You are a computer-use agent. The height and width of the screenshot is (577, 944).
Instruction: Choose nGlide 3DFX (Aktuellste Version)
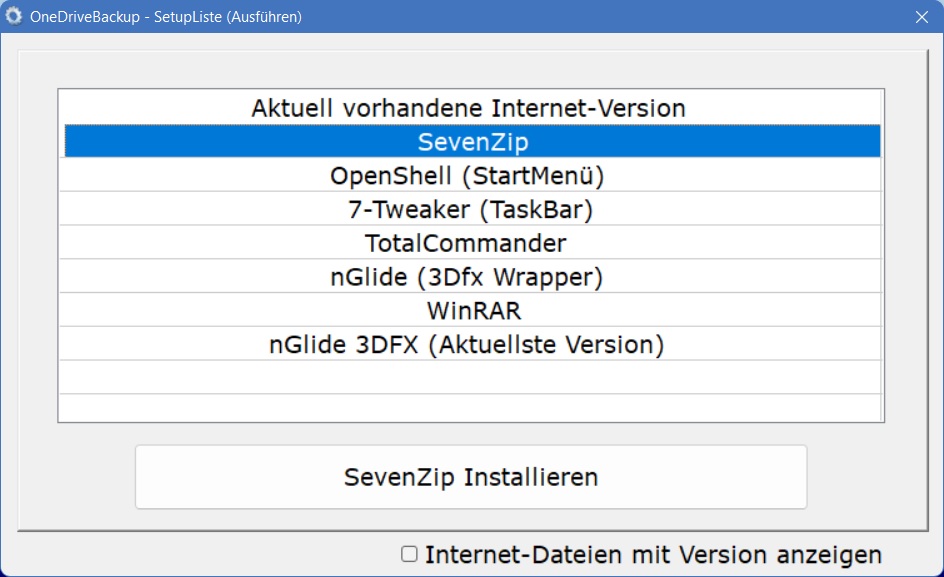pos(472,344)
